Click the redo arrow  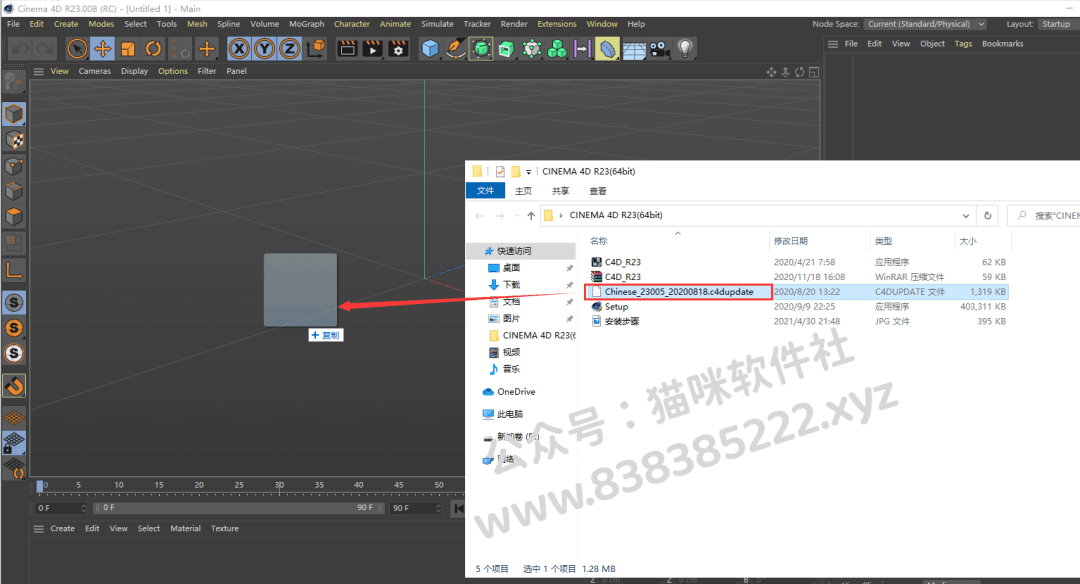[x=45, y=49]
